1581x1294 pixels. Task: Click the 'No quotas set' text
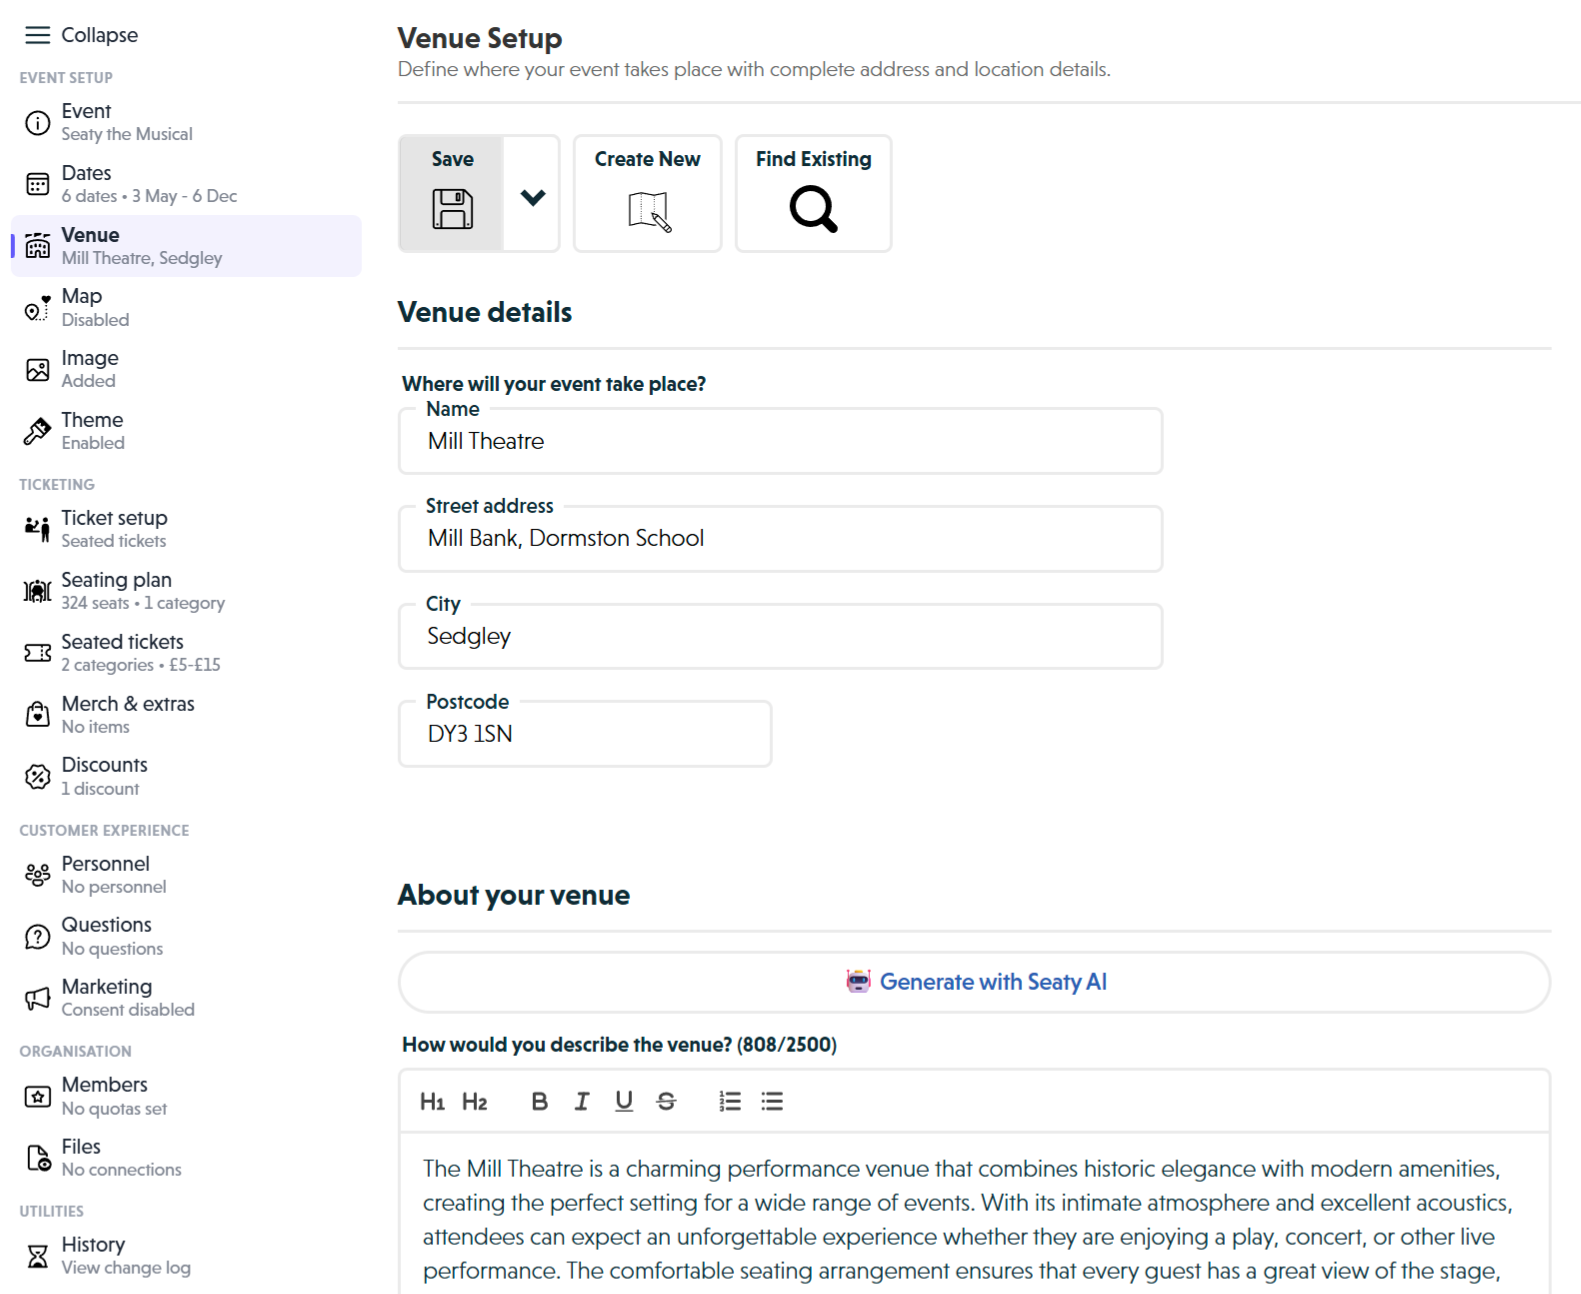114,1109
